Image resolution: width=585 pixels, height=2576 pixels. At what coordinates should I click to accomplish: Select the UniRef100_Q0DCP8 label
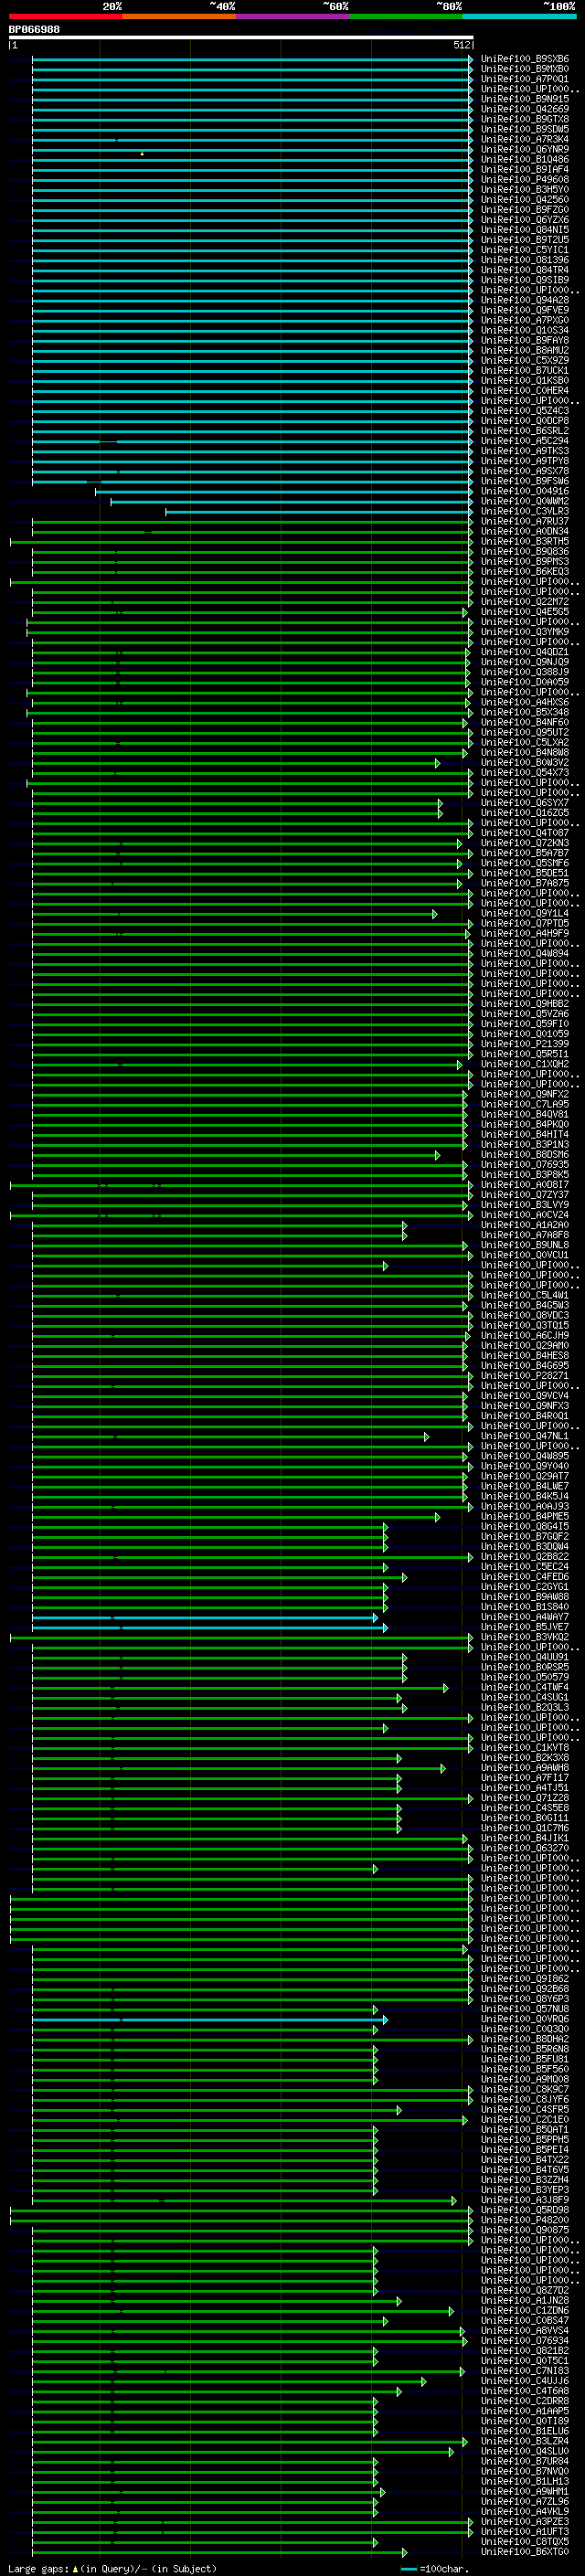(525, 420)
